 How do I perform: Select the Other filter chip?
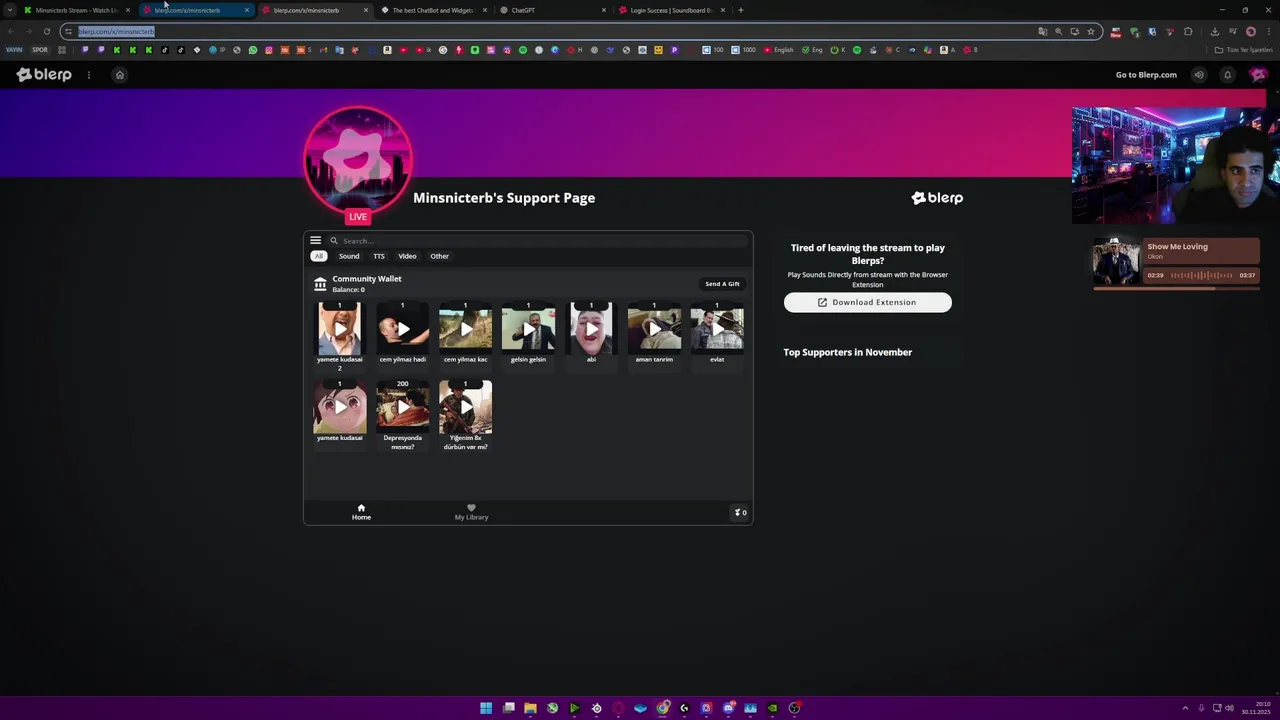click(x=439, y=256)
